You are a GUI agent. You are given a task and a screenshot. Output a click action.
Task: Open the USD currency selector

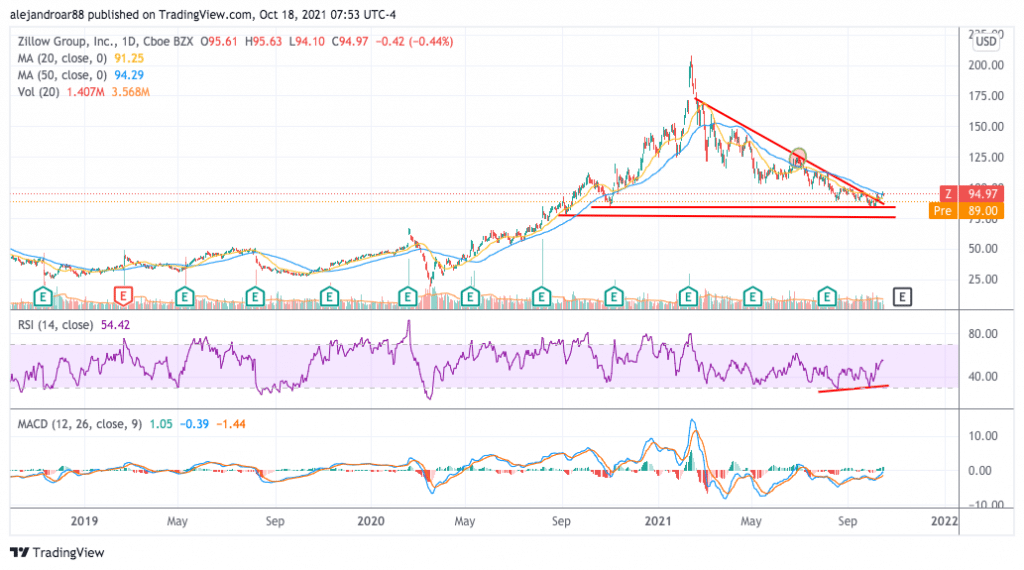pyautogui.click(x=986, y=42)
